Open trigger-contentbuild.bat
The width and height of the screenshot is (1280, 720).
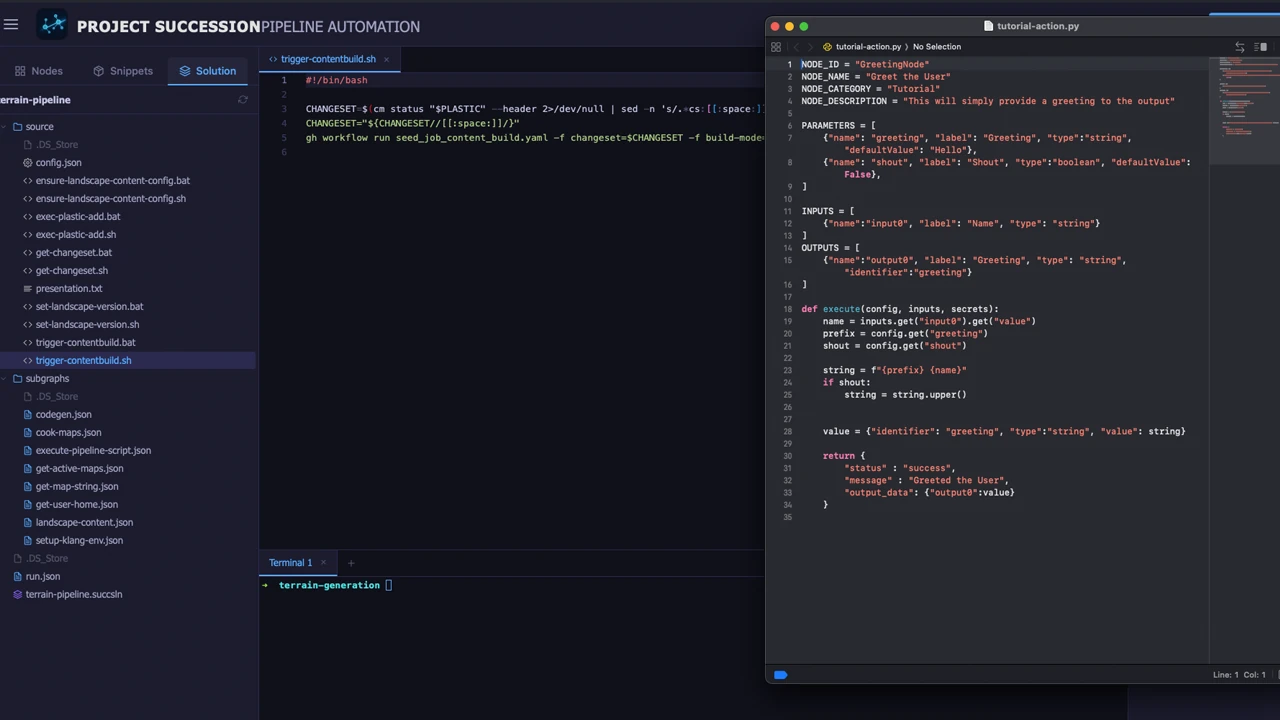[85, 343]
